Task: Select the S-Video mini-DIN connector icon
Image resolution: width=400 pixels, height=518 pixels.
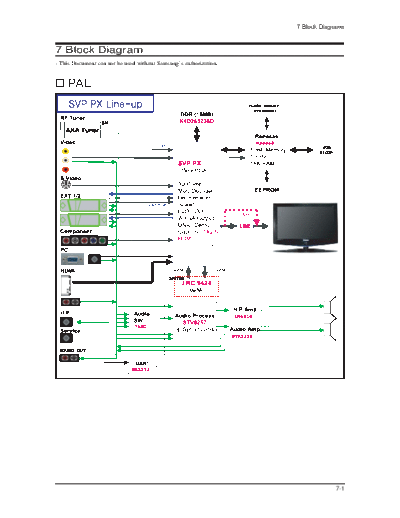Action: point(66,185)
